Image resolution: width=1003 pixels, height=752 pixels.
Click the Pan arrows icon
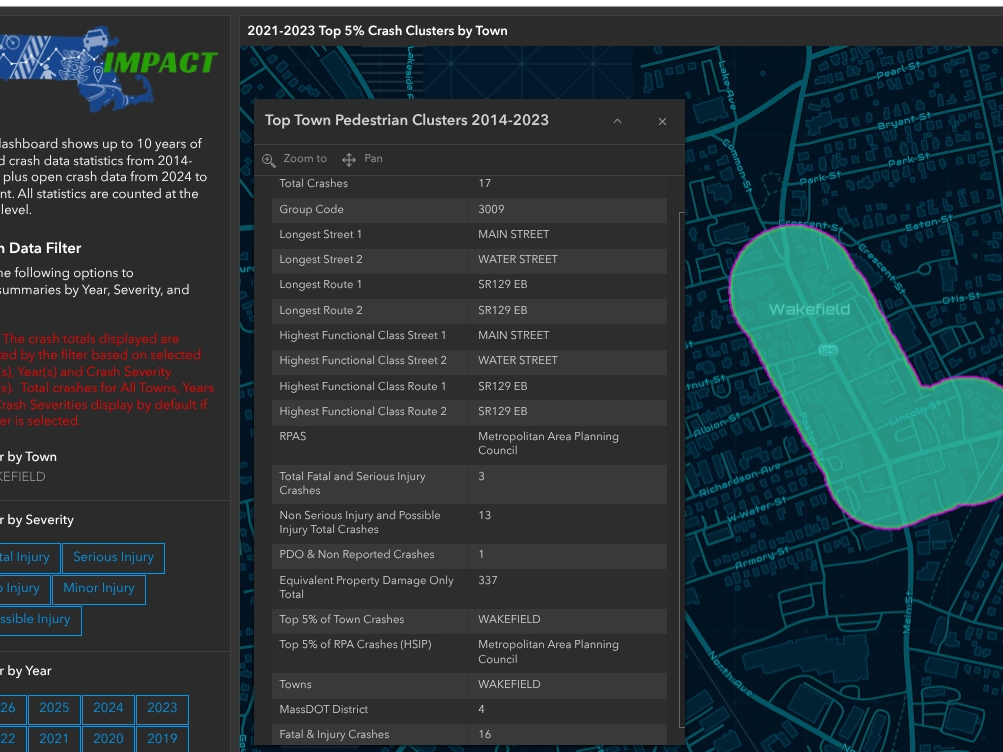(349, 160)
